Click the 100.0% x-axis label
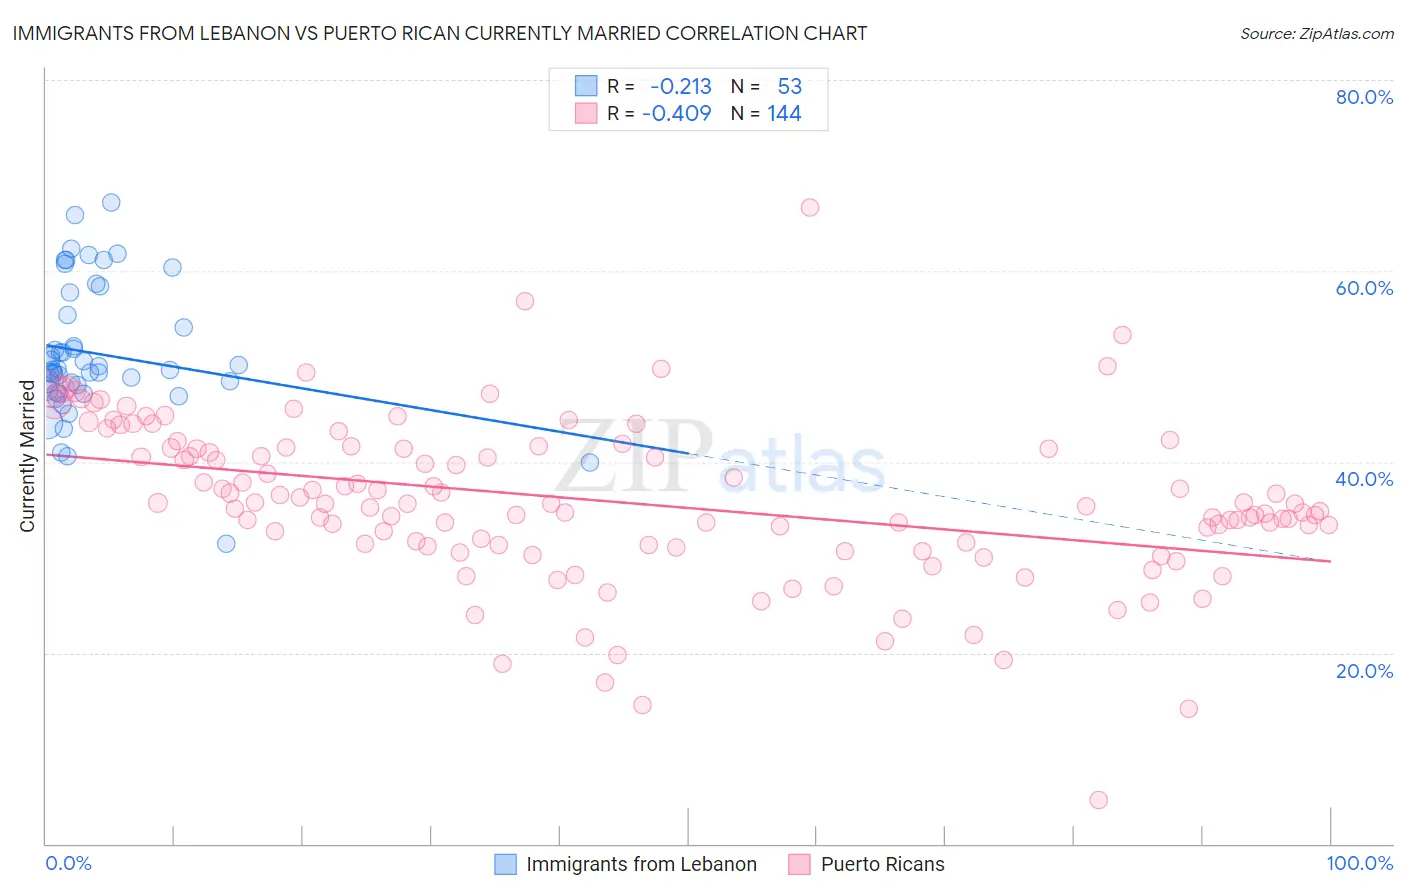The width and height of the screenshot is (1406, 892). (x=1360, y=863)
